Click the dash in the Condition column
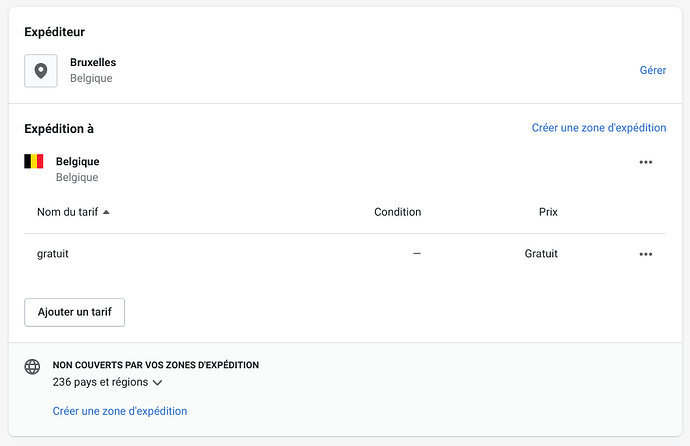 point(417,254)
